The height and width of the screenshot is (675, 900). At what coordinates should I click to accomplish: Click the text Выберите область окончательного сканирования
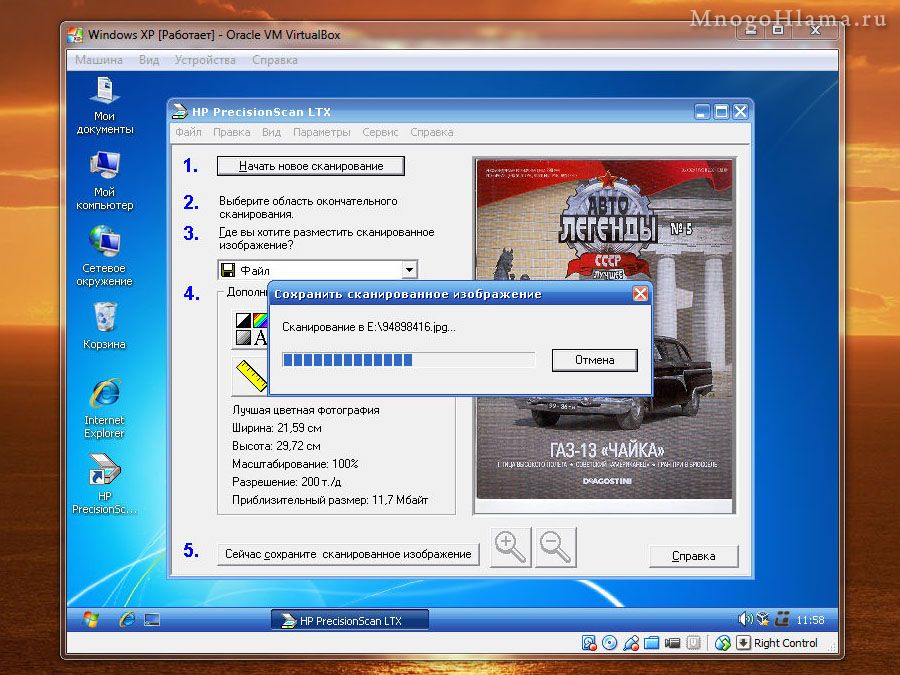(x=308, y=207)
